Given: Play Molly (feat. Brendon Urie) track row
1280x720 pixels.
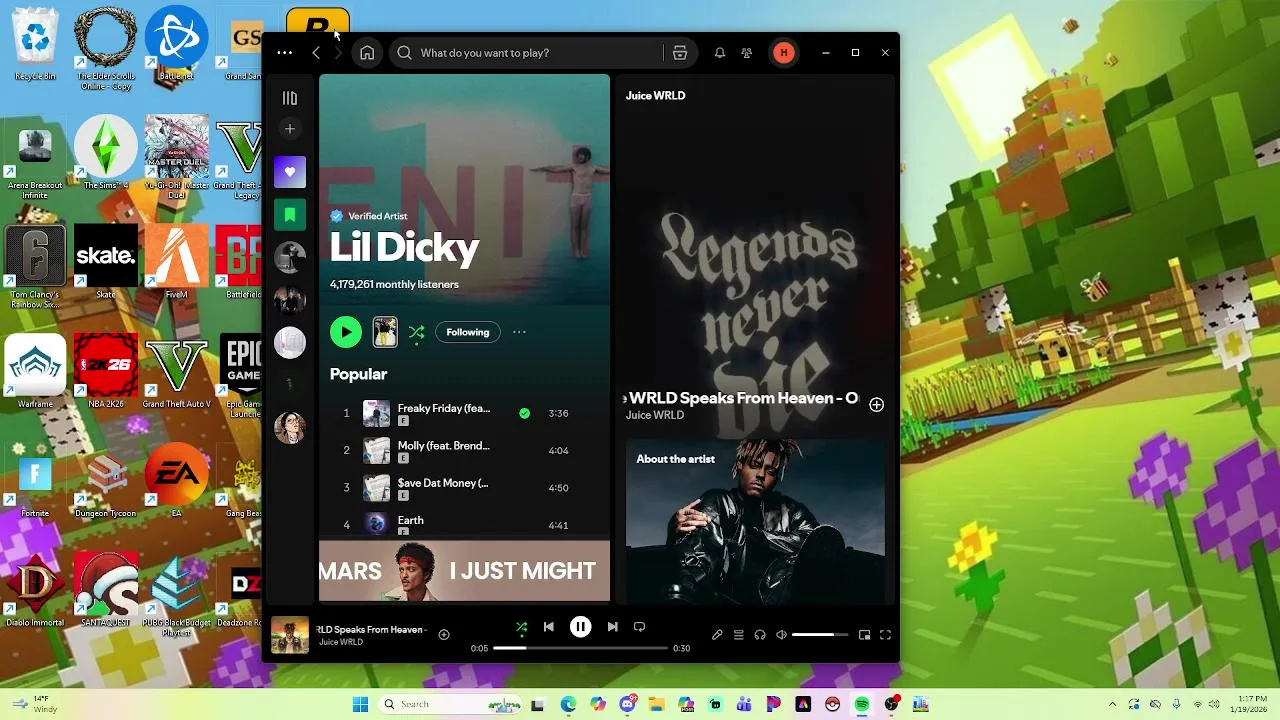Looking at the screenshot, I should 464,451.
